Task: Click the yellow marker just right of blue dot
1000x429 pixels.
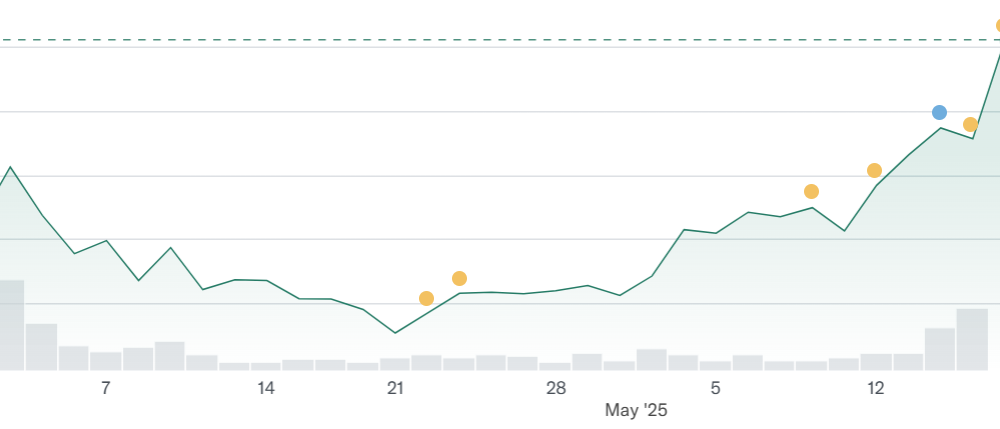Action: tap(970, 124)
